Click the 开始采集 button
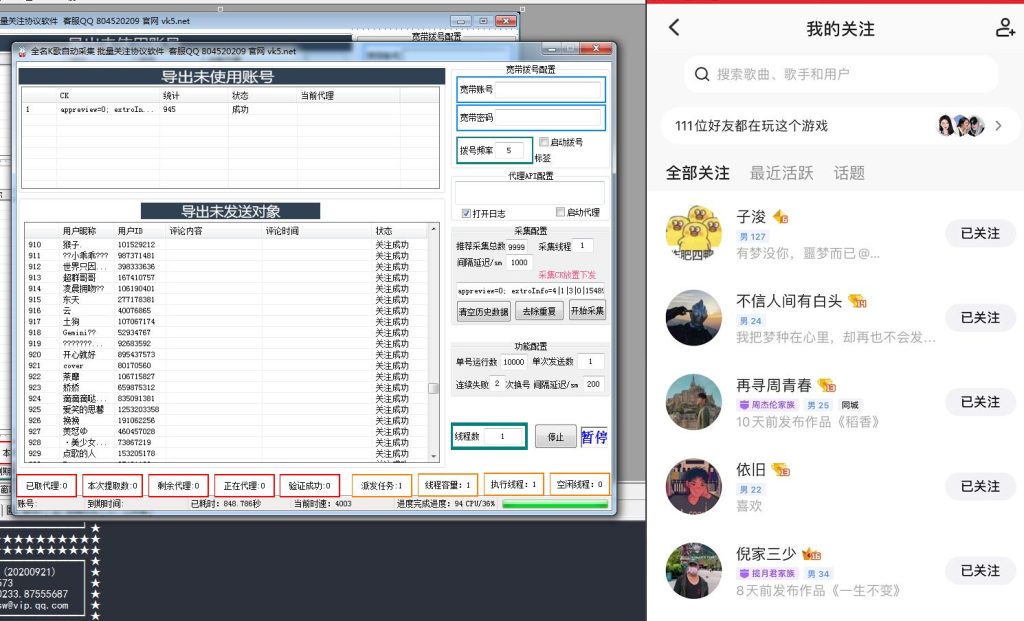 click(x=589, y=310)
